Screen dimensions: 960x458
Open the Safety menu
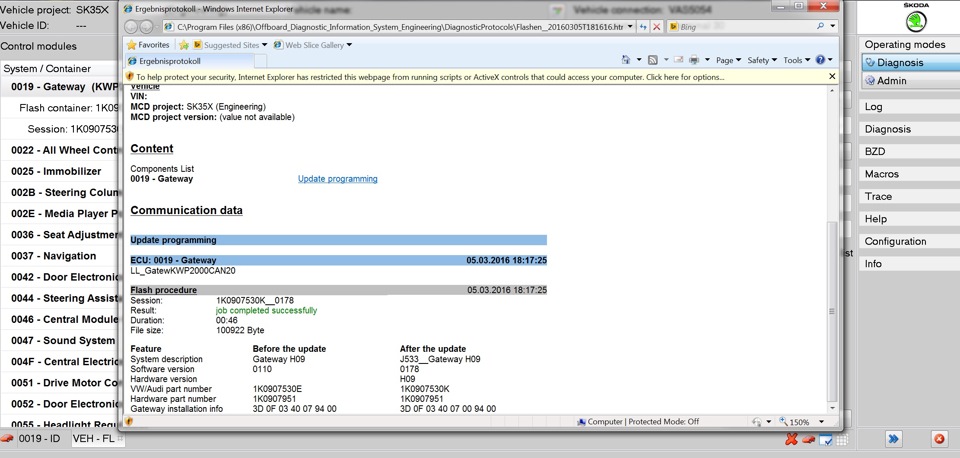coord(762,60)
